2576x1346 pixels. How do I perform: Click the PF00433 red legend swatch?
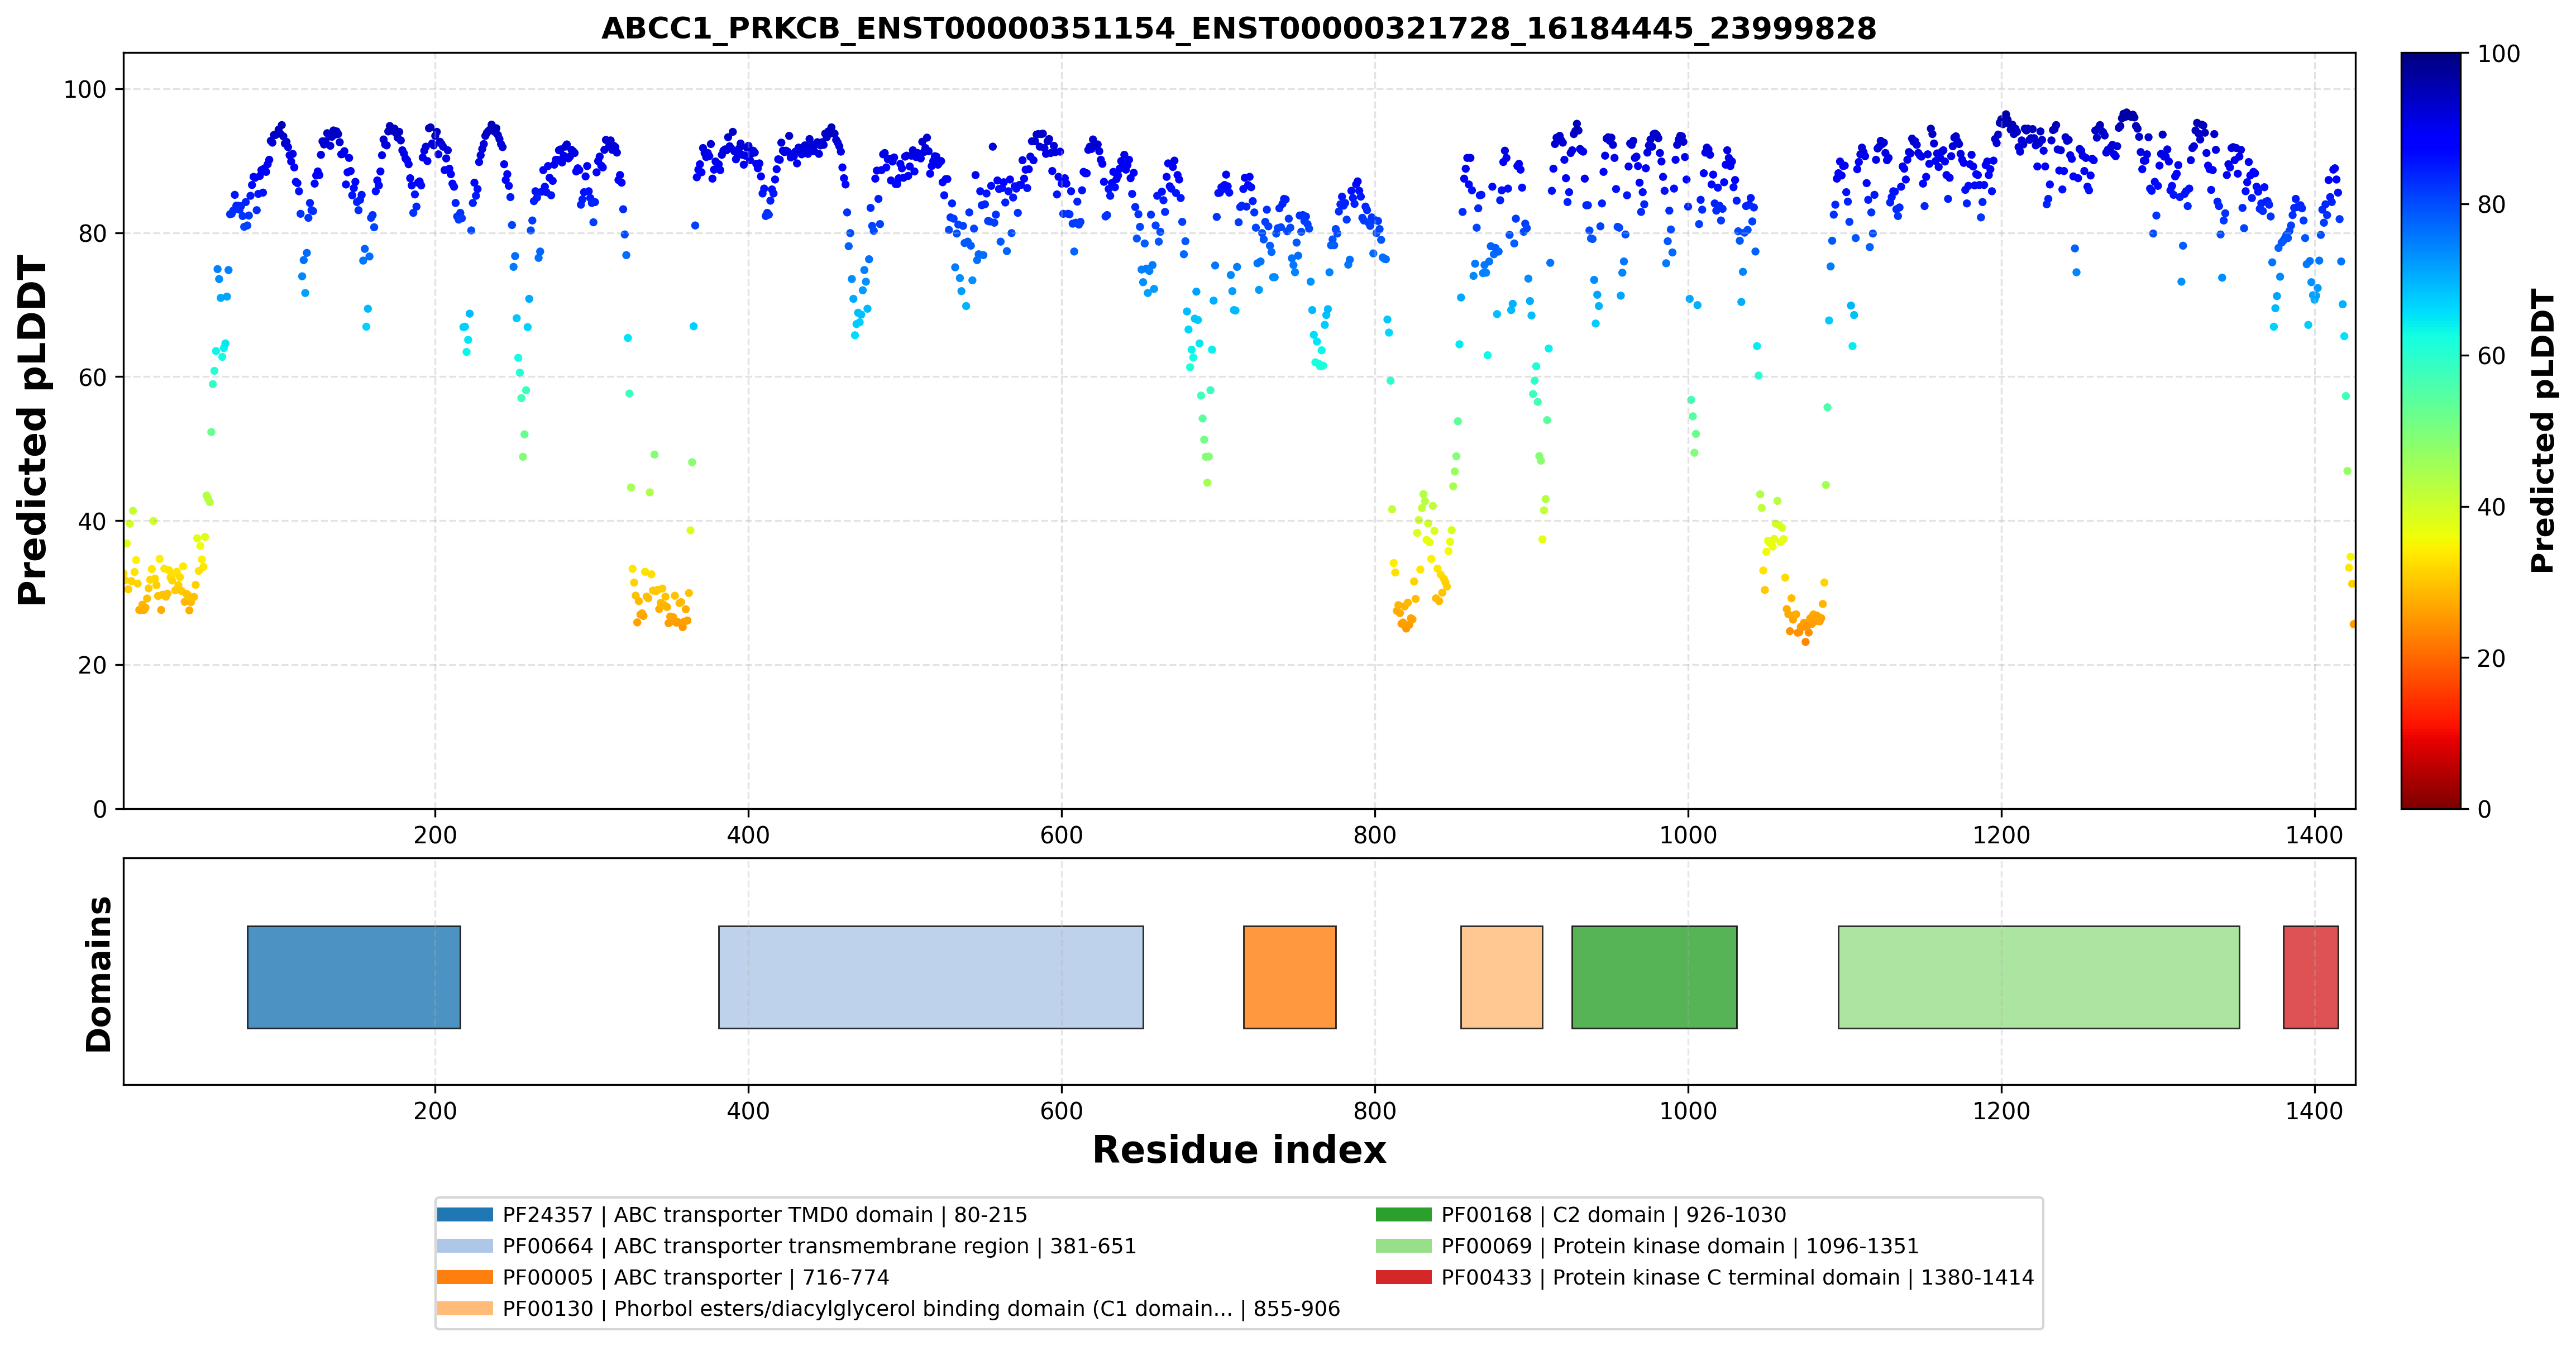point(1404,1277)
